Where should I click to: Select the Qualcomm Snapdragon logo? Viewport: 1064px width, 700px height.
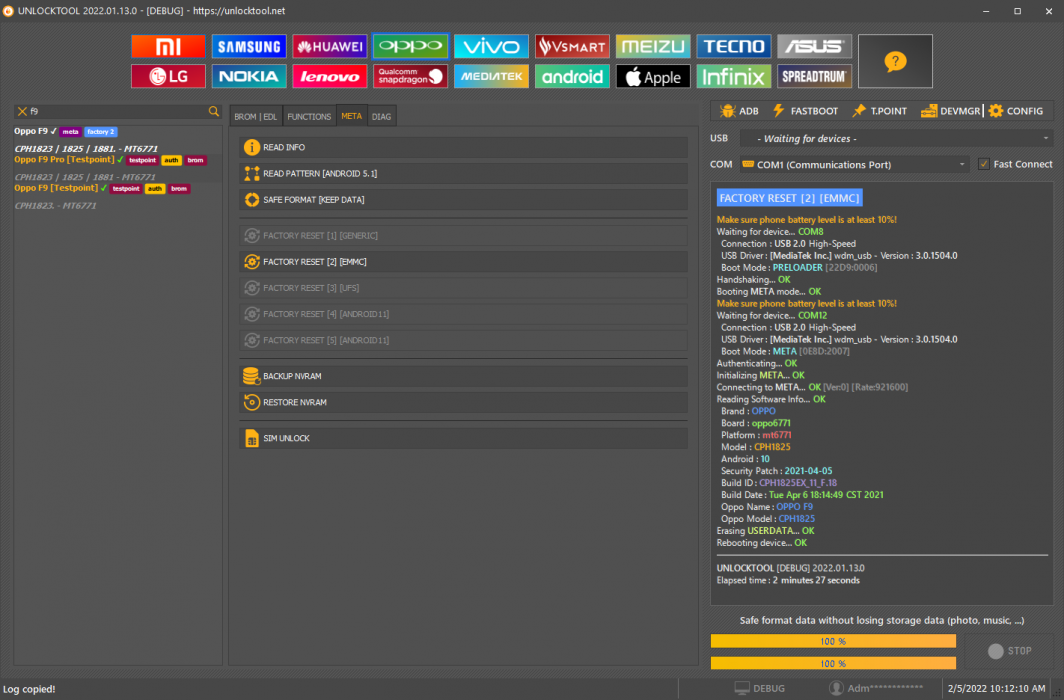(411, 77)
